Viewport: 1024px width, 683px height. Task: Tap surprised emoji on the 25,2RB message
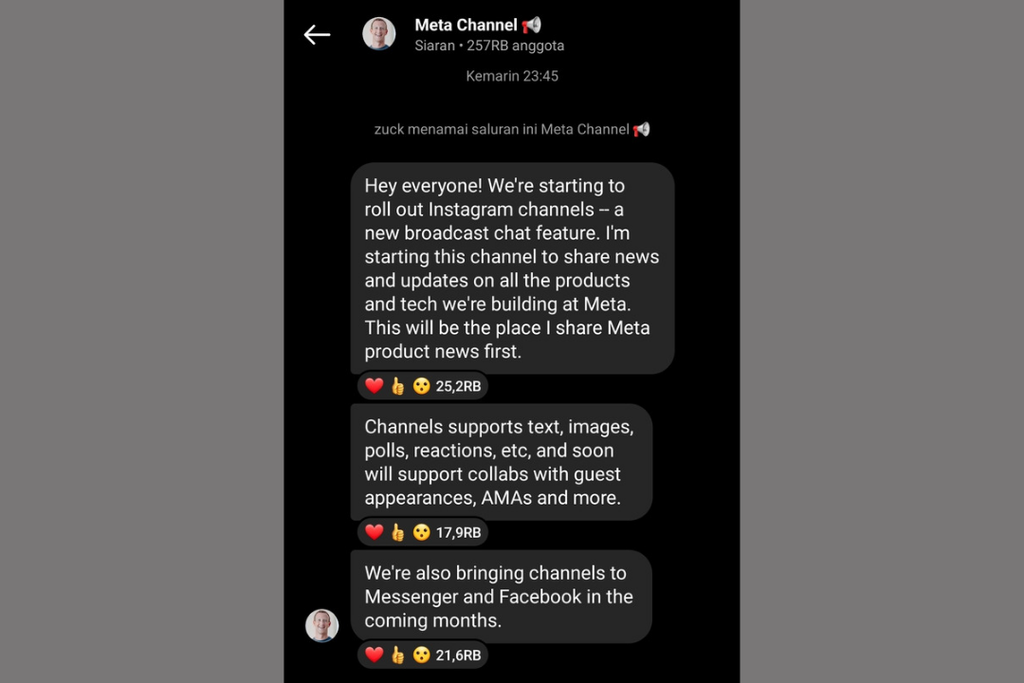[x=421, y=386]
